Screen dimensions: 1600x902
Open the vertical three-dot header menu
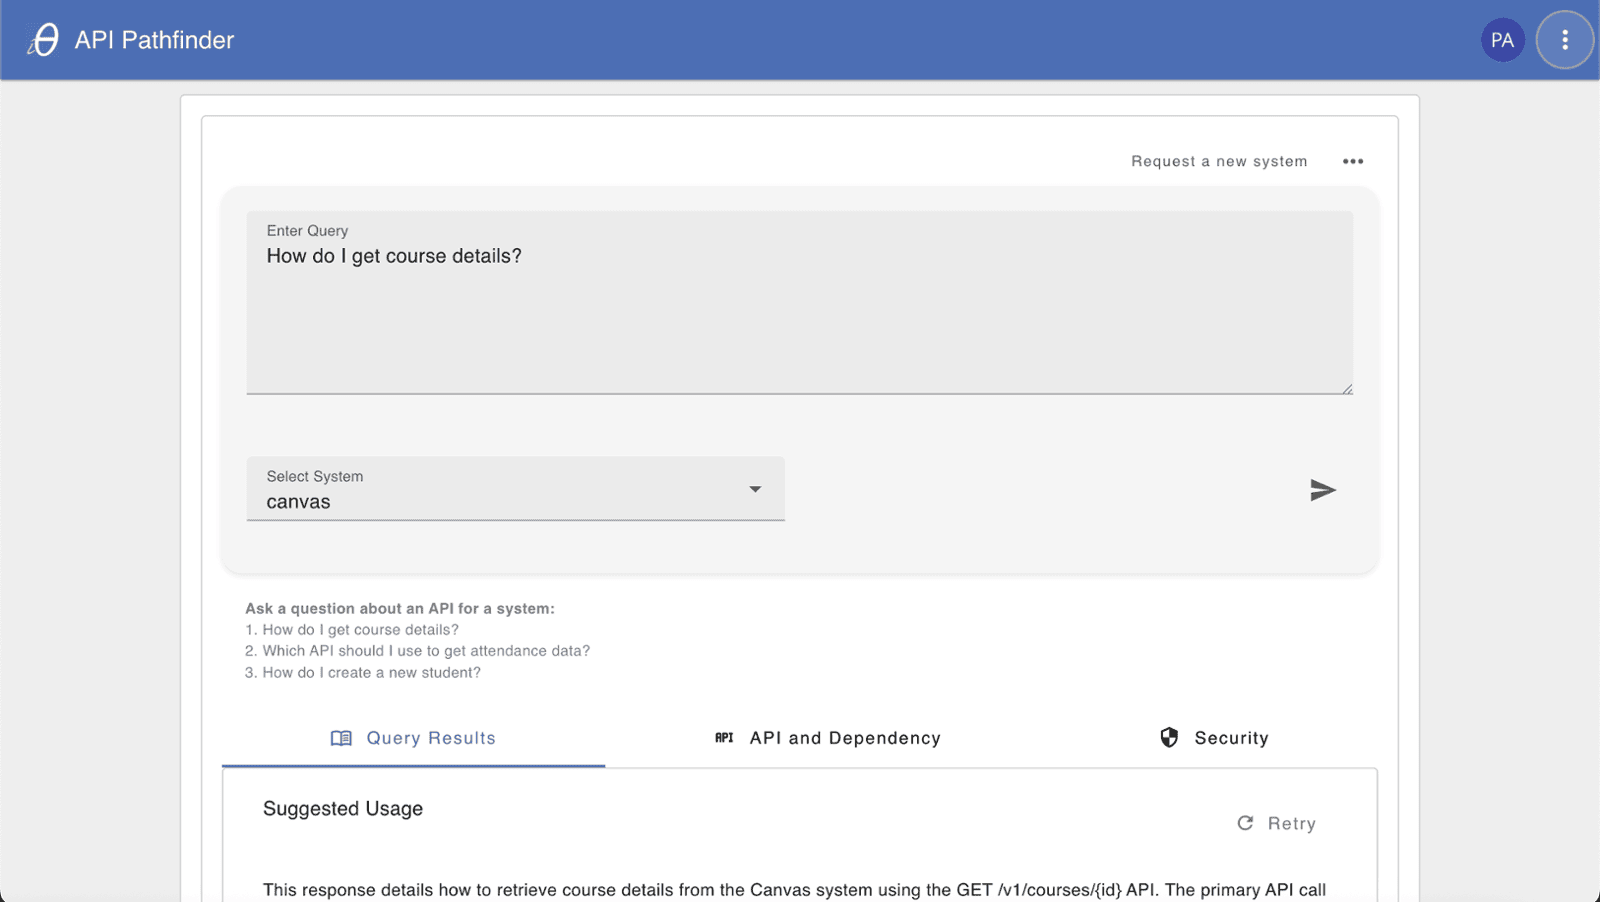[x=1565, y=40]
